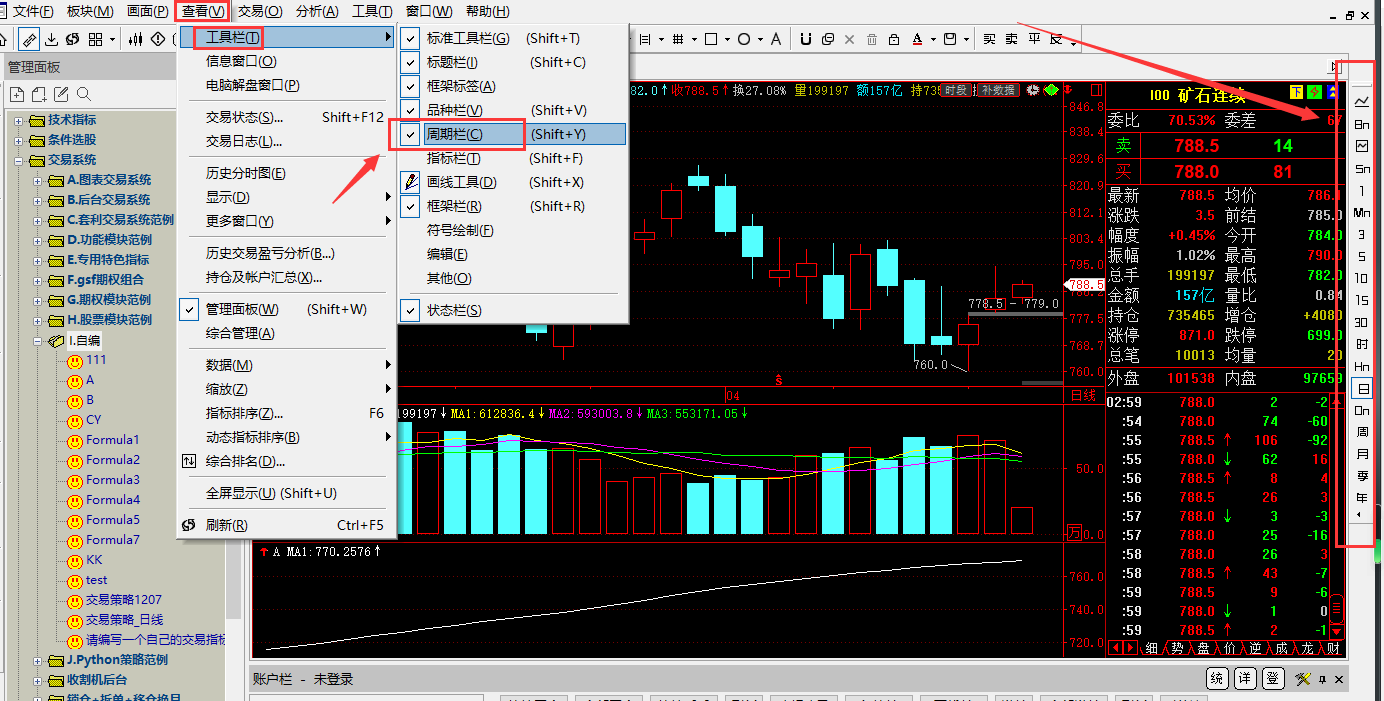Open the font color 'A' picker

(x=918, y=39)
